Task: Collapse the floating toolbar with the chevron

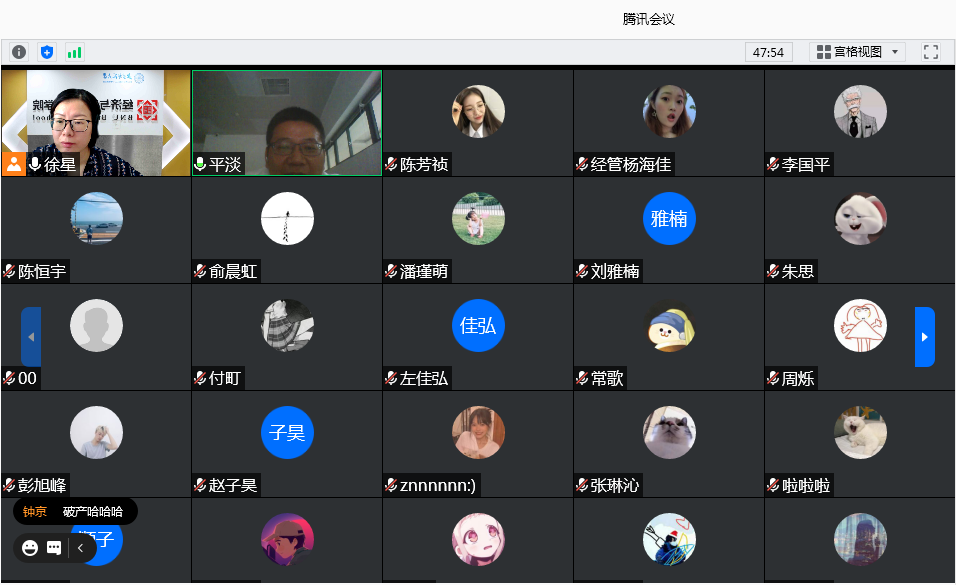Action: [79, 548]
